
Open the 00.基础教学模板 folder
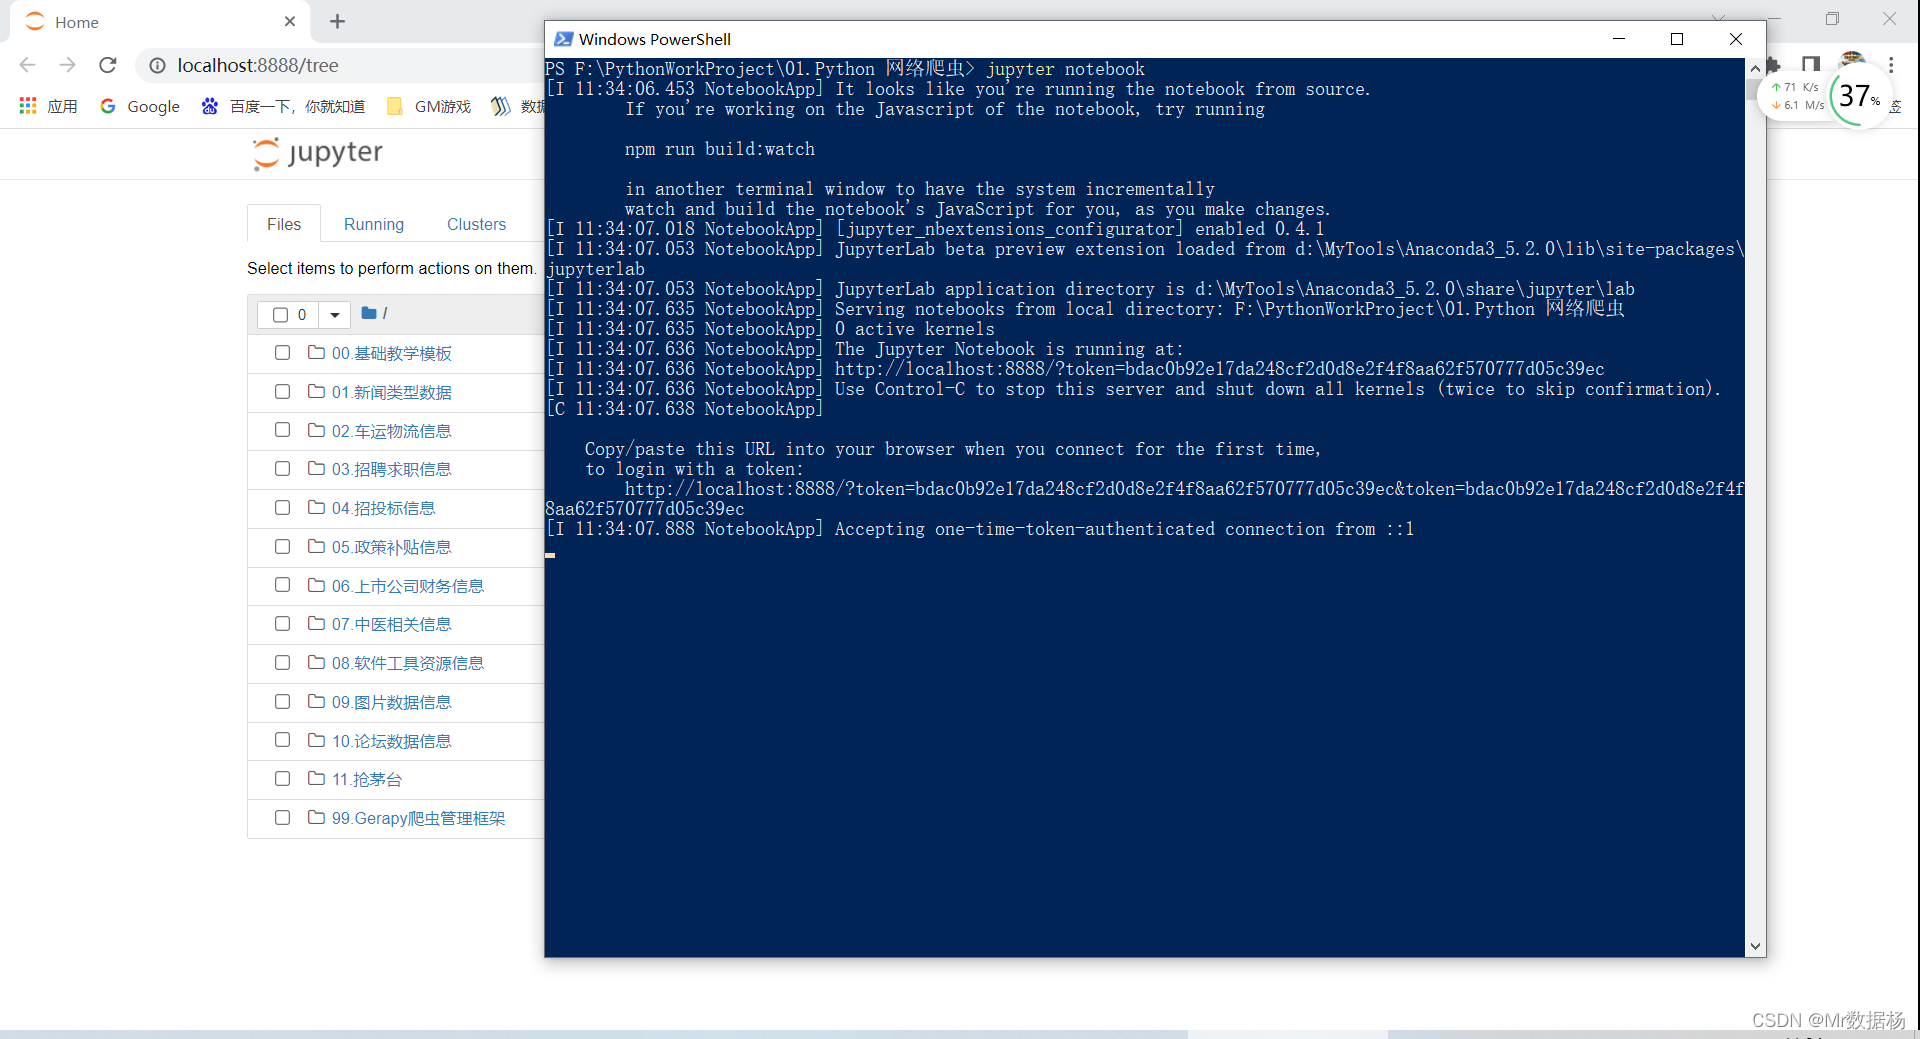(x=392, y=354)
